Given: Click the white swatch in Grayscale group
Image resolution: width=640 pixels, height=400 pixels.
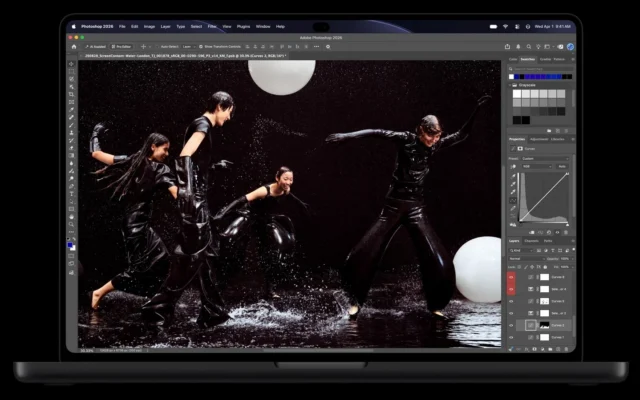Looking at the screenshot, I should coord(517,94).
